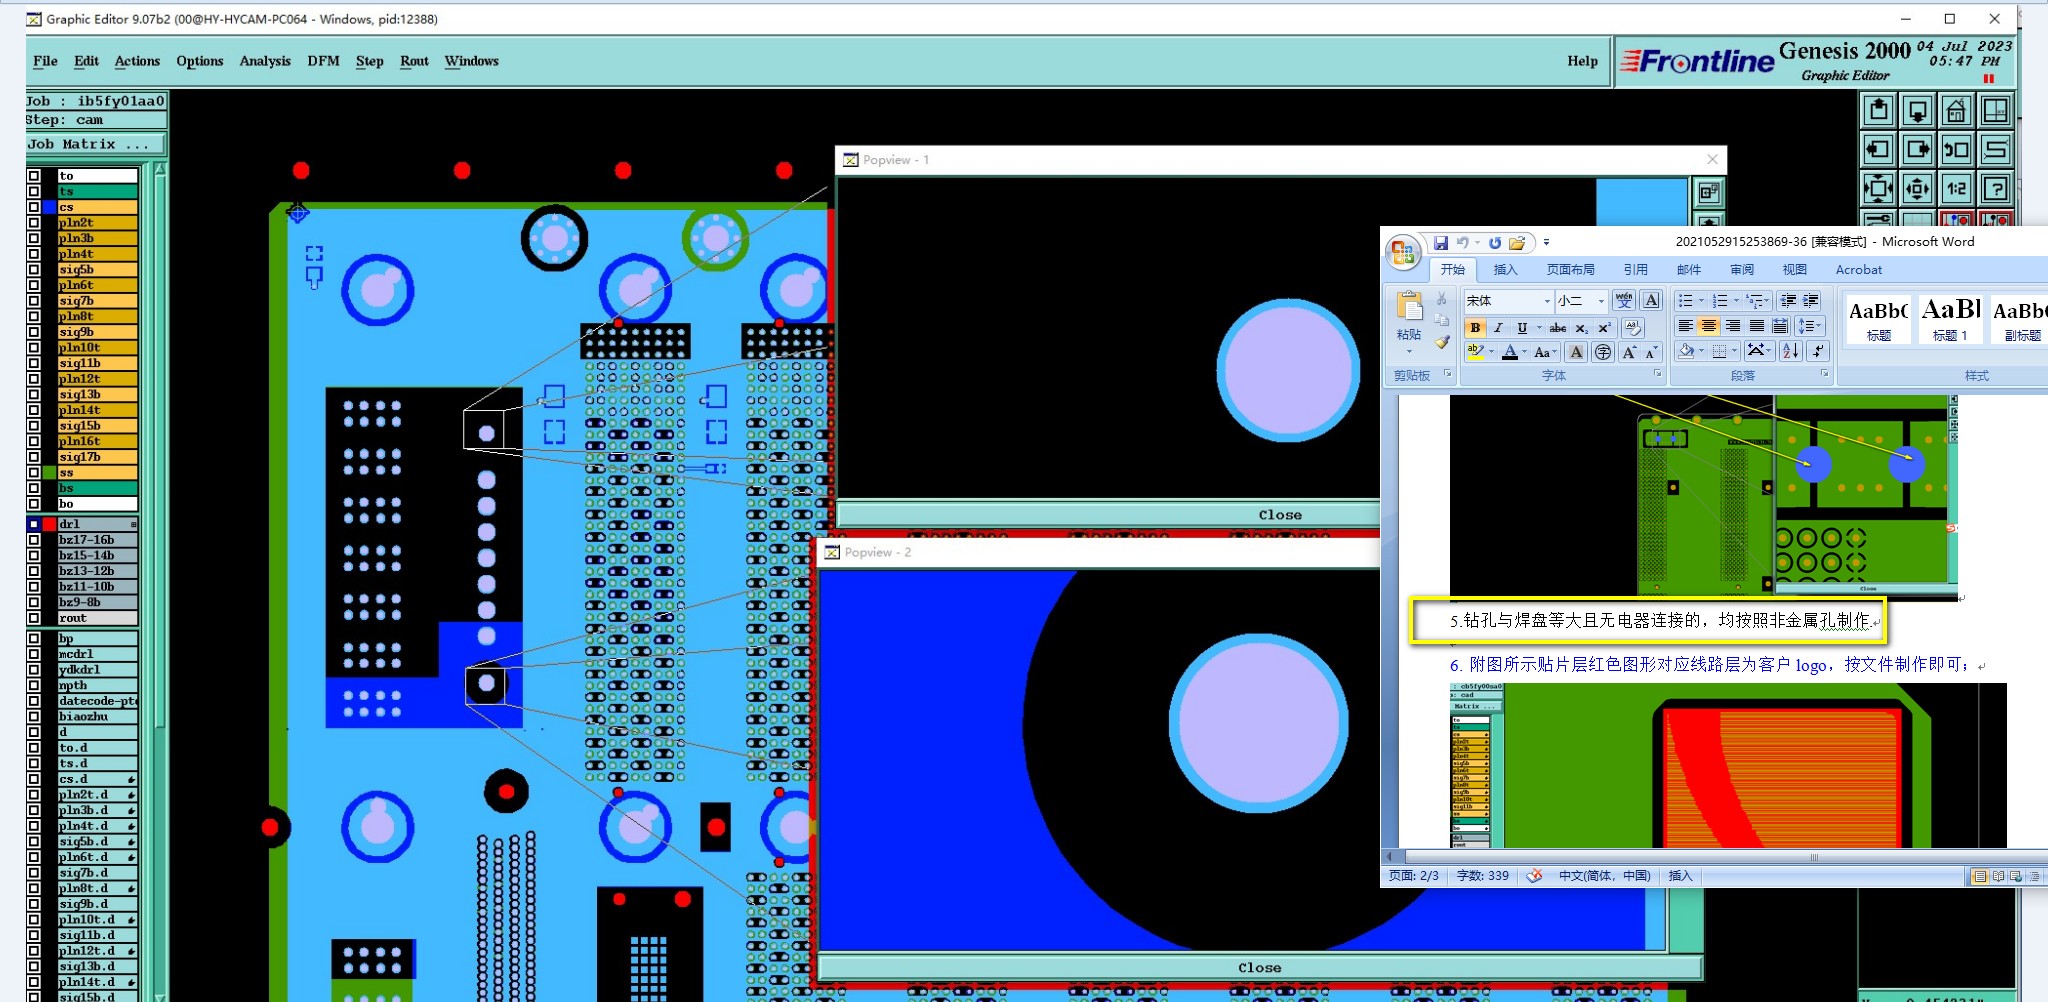2048x1002 pixels.
Task: Click the Redo icon in Word toolbar
Action: (1494, 243)
